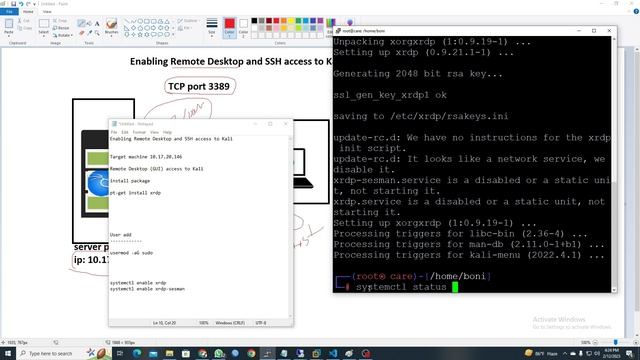The image size is (640, 360).
Task: Click the Copy button in Paint
Action: coord(24,28)
